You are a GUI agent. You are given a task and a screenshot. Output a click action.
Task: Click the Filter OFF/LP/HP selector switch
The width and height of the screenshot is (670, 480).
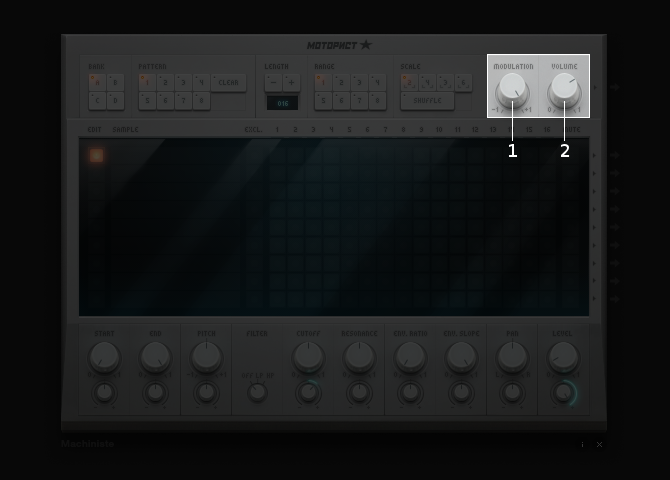(257, 392)
